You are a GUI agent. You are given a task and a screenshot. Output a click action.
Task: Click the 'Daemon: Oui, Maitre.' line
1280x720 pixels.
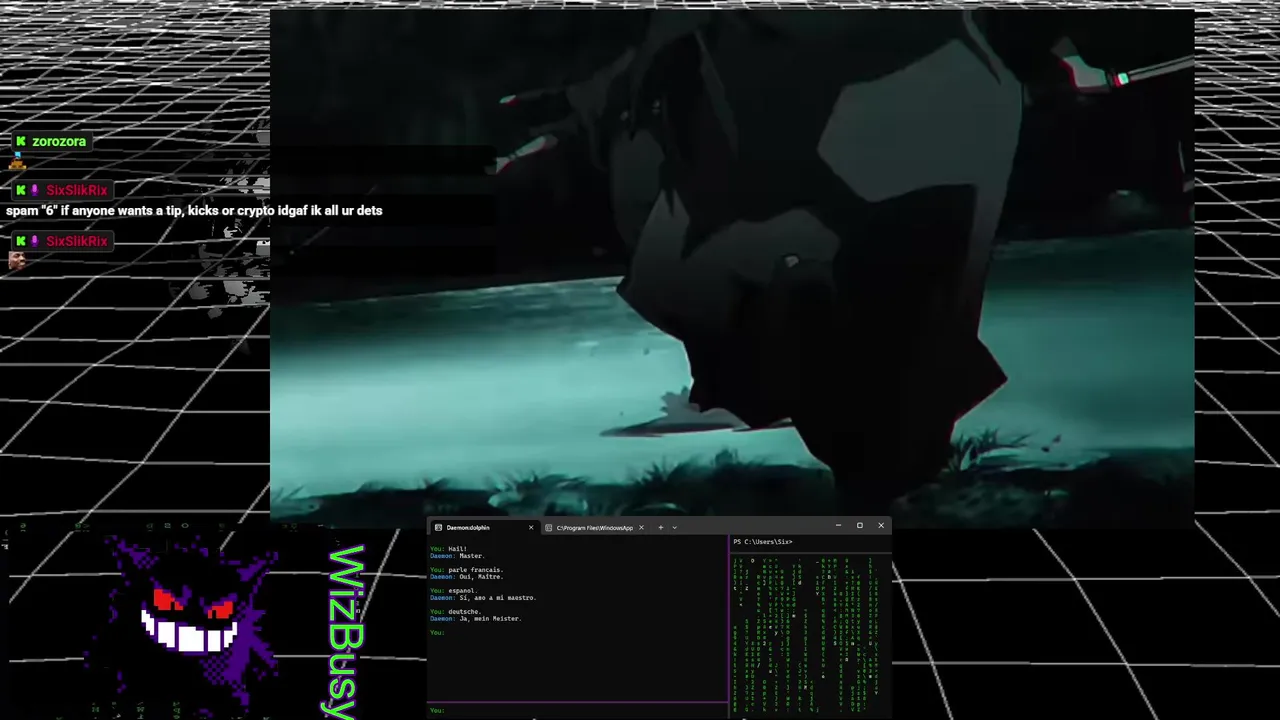466,577
